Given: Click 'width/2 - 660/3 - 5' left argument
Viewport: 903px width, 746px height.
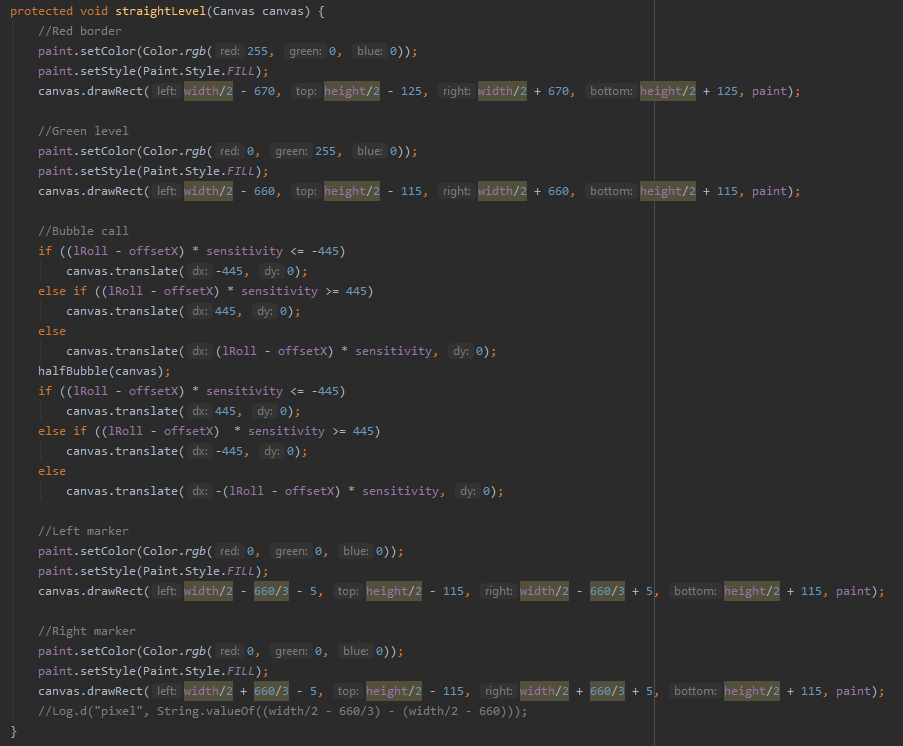Looking at the screenshot, I should point(250,591).
